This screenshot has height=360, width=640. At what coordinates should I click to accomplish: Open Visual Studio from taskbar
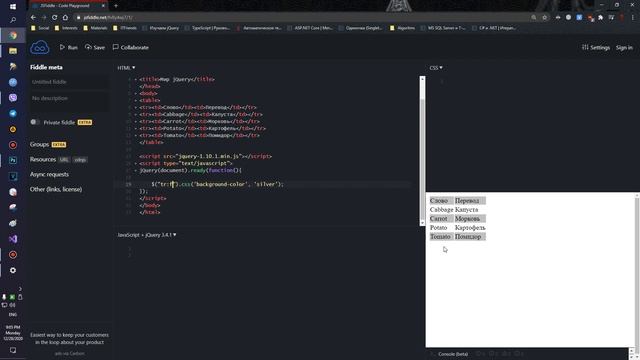13,239
